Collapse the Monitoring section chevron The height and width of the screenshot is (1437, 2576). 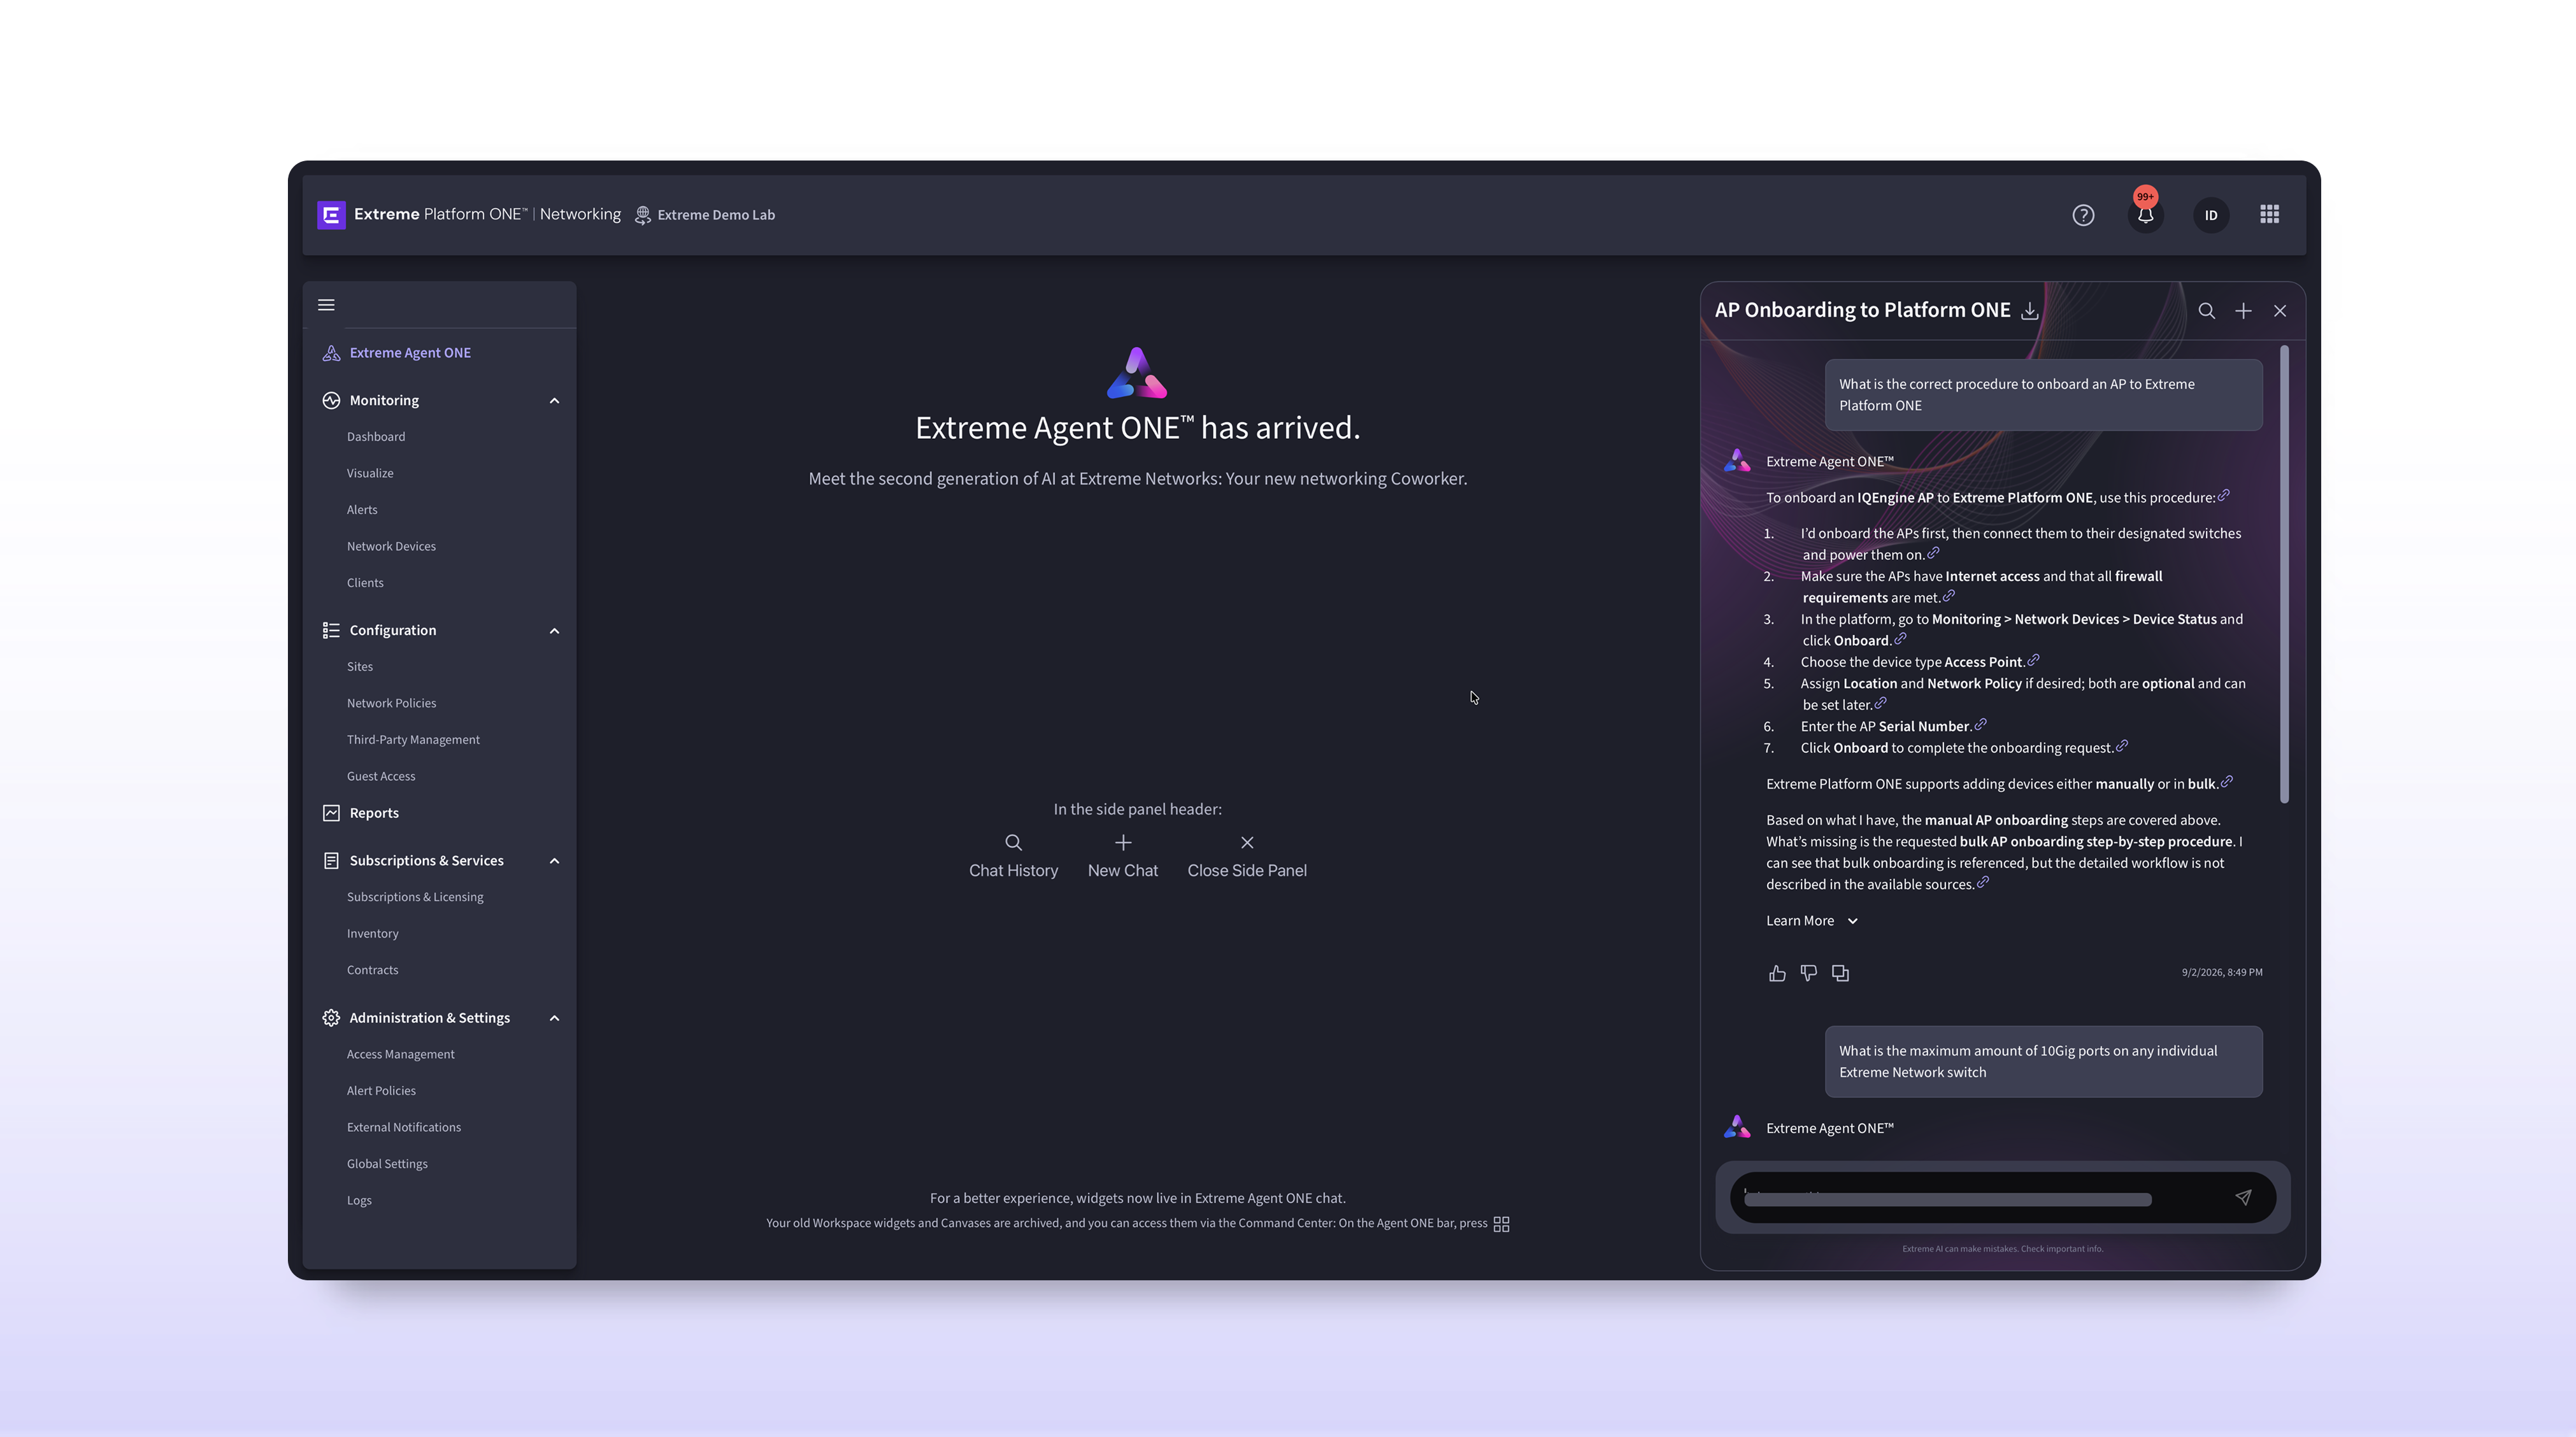point(554,401)
